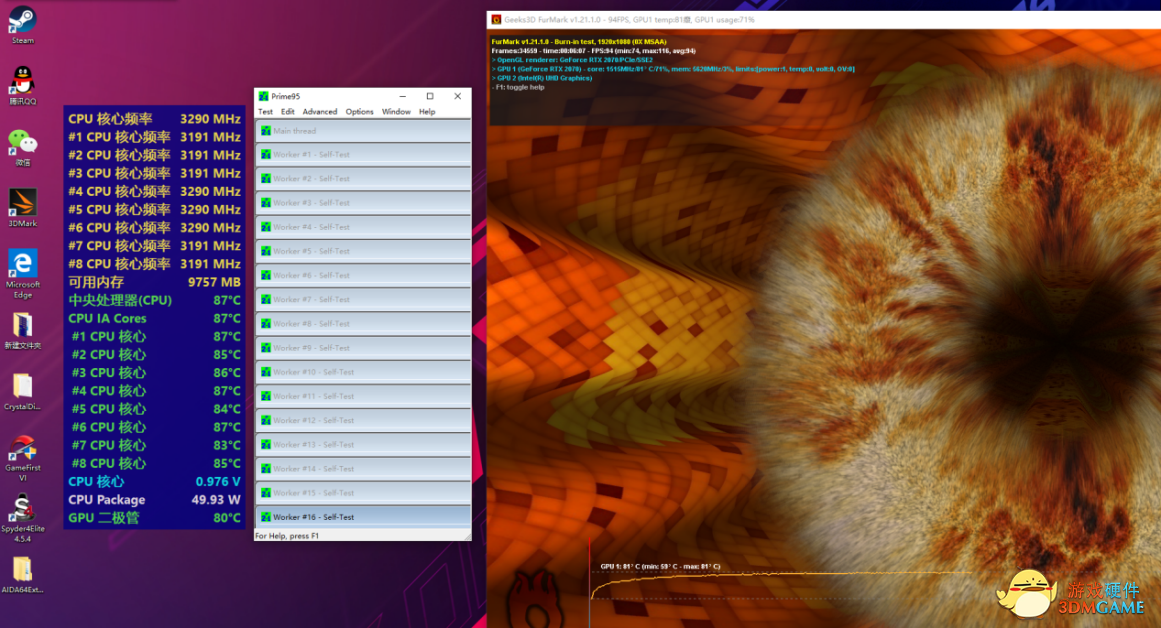
Task: Click the #1 CPU 核心频率 3191 MHz row
Action: coord(154,137)
